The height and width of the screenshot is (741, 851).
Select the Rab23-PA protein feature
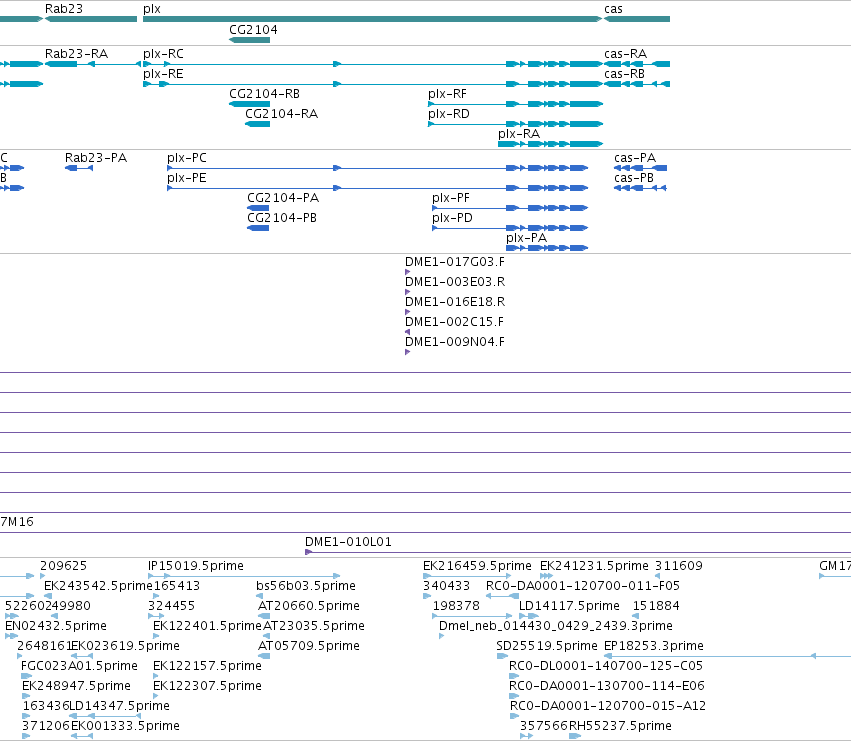click(x=79, y=168)
